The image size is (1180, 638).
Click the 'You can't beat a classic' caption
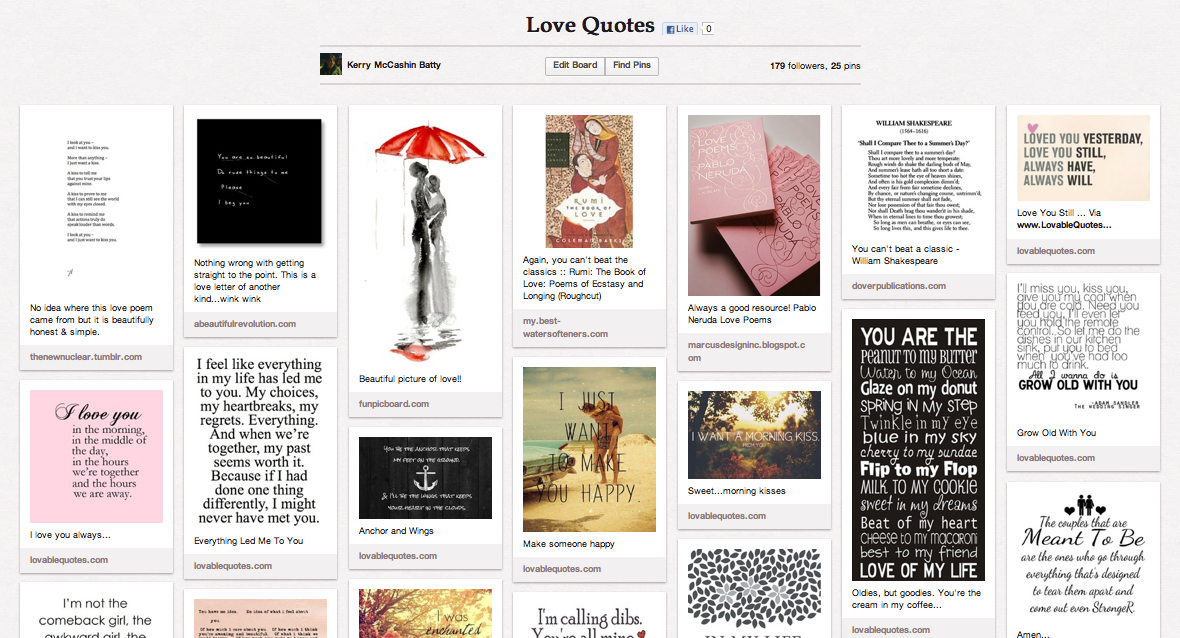point(905,255)
